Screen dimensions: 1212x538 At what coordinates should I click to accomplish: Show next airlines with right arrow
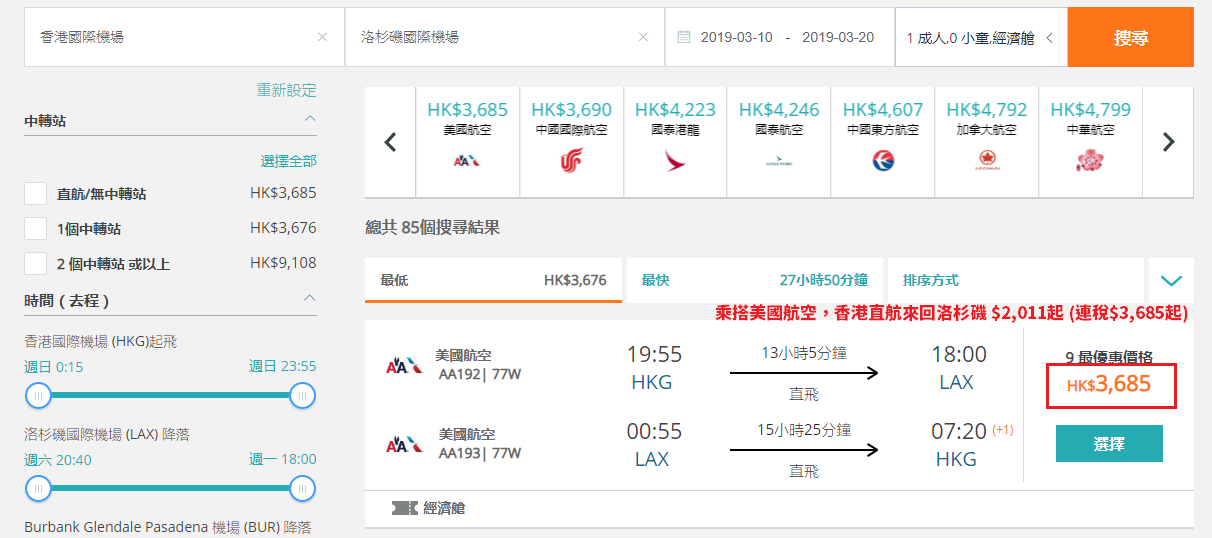(x=1168, y=142)
